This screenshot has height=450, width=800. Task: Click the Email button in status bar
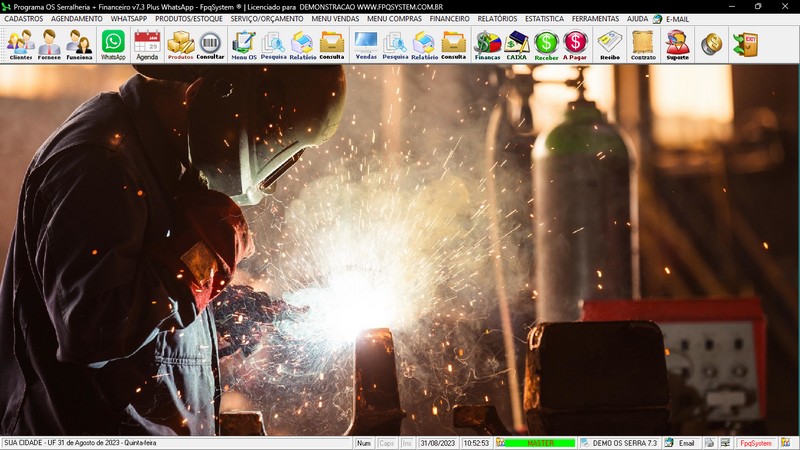[685, 443]
